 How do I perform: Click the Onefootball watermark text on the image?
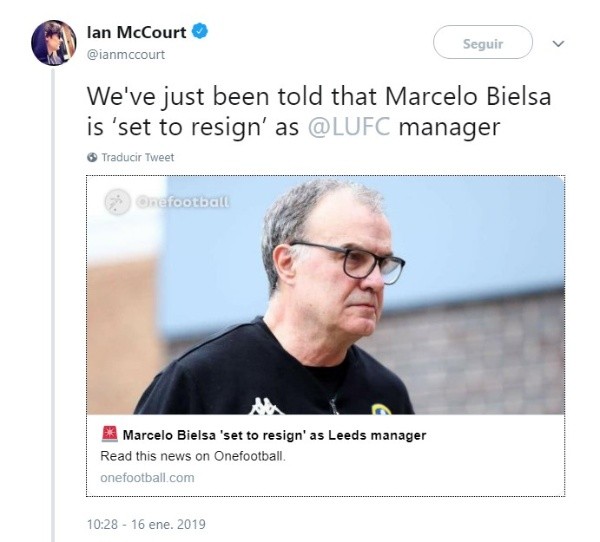[x=183, y=202]
